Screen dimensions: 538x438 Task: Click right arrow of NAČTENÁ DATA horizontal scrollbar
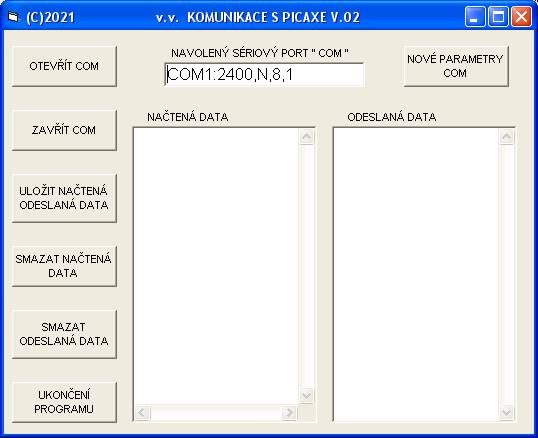tap(289, 413)
